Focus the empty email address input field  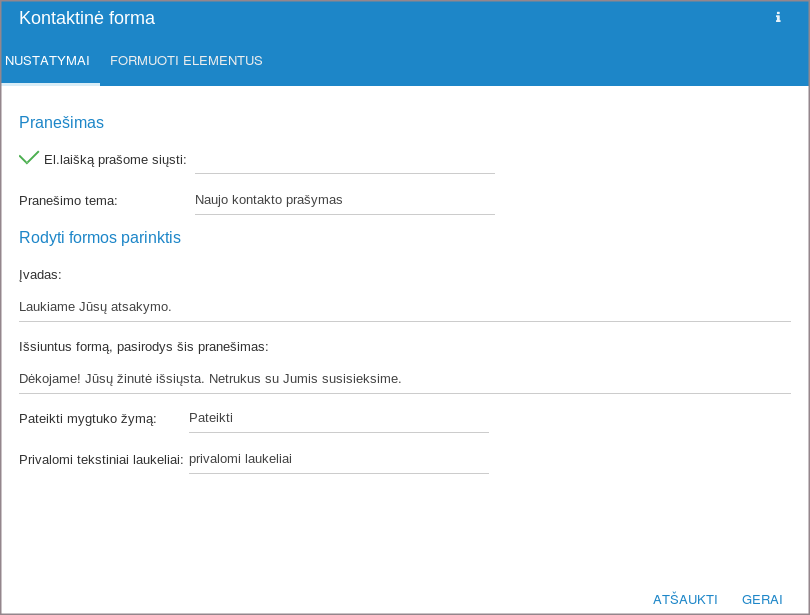coord(344,159)
